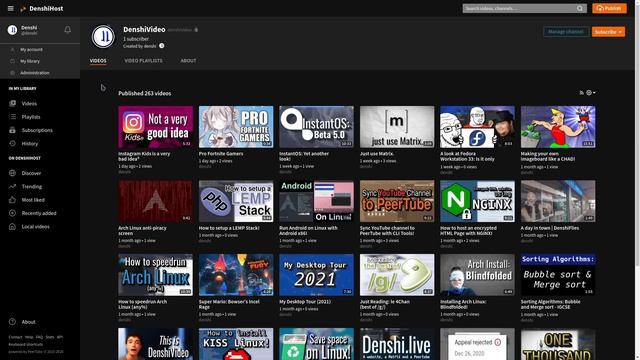Open Sorting Algorithms Bubble sort thumbnail
The image size is (640, 360).
coord(558,275)
